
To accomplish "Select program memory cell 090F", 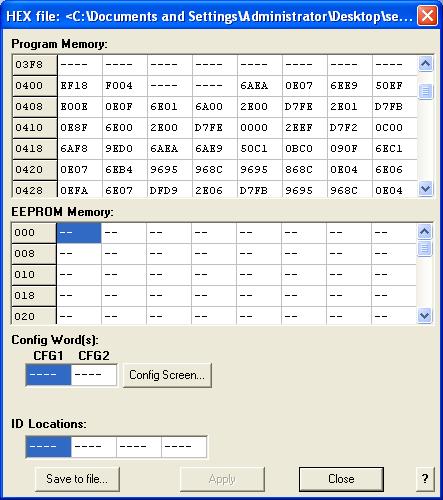I will (x=350, y=149).
